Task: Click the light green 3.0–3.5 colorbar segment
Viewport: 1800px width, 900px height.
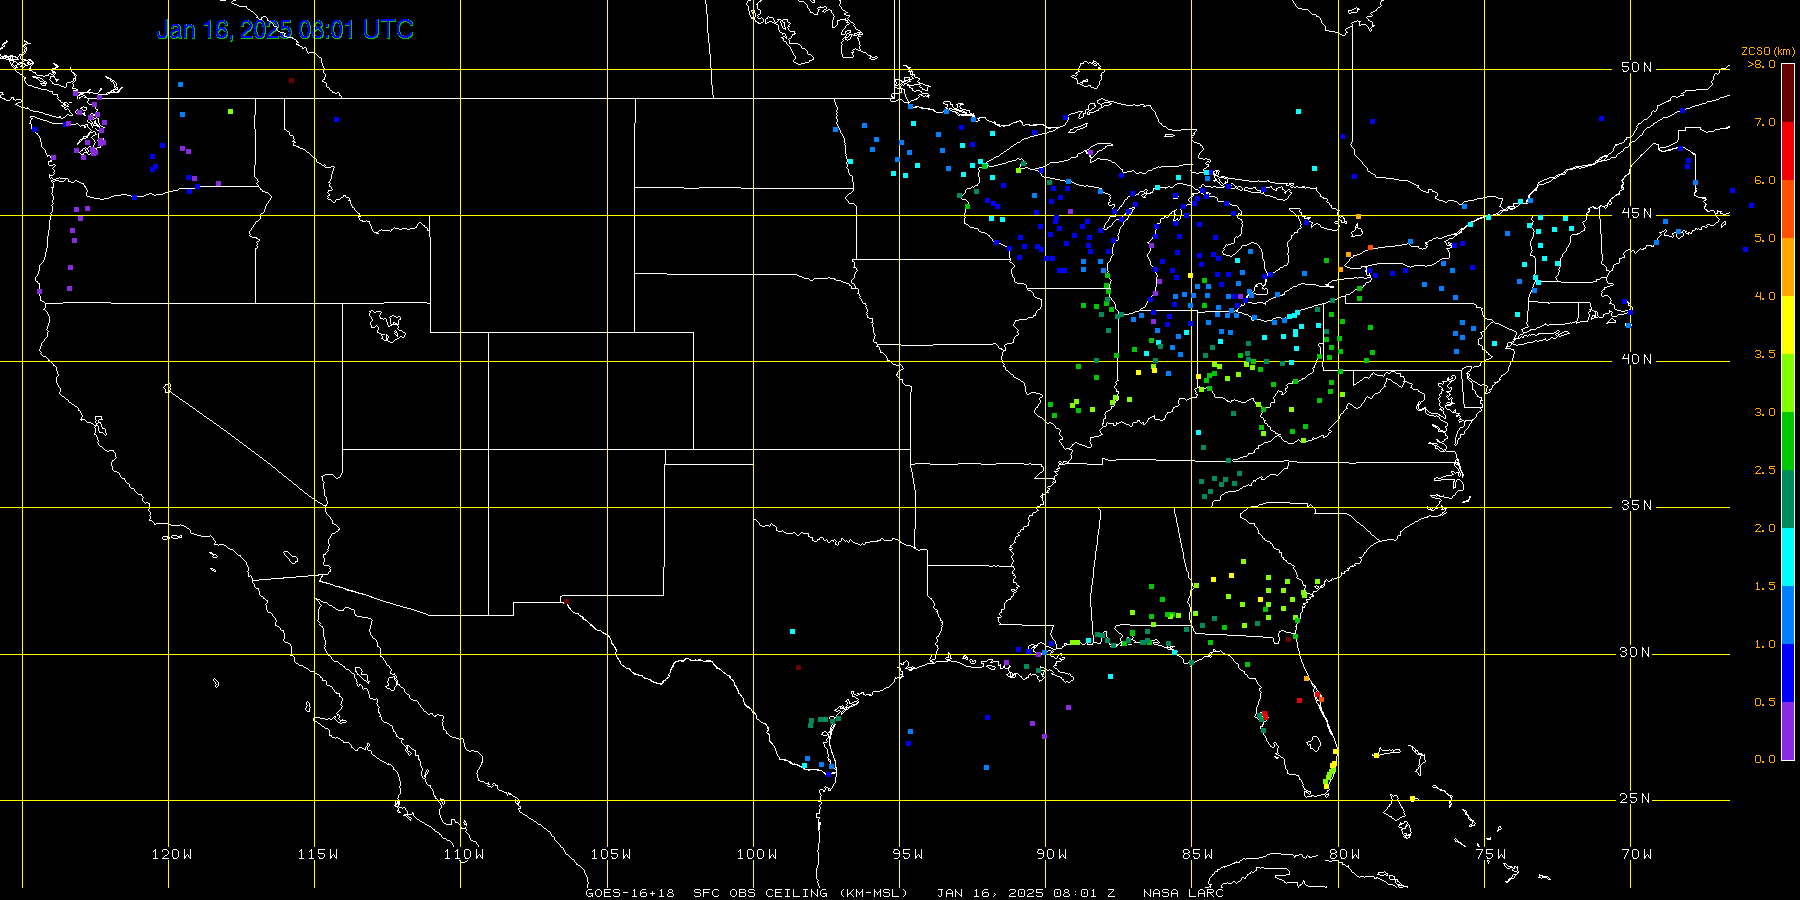Action: click(1787, 383)
